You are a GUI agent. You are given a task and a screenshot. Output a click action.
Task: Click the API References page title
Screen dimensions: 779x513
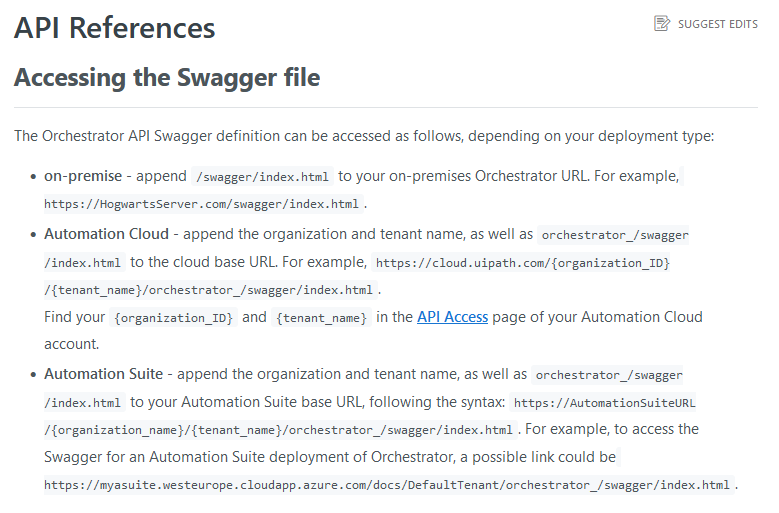(115, 28)
